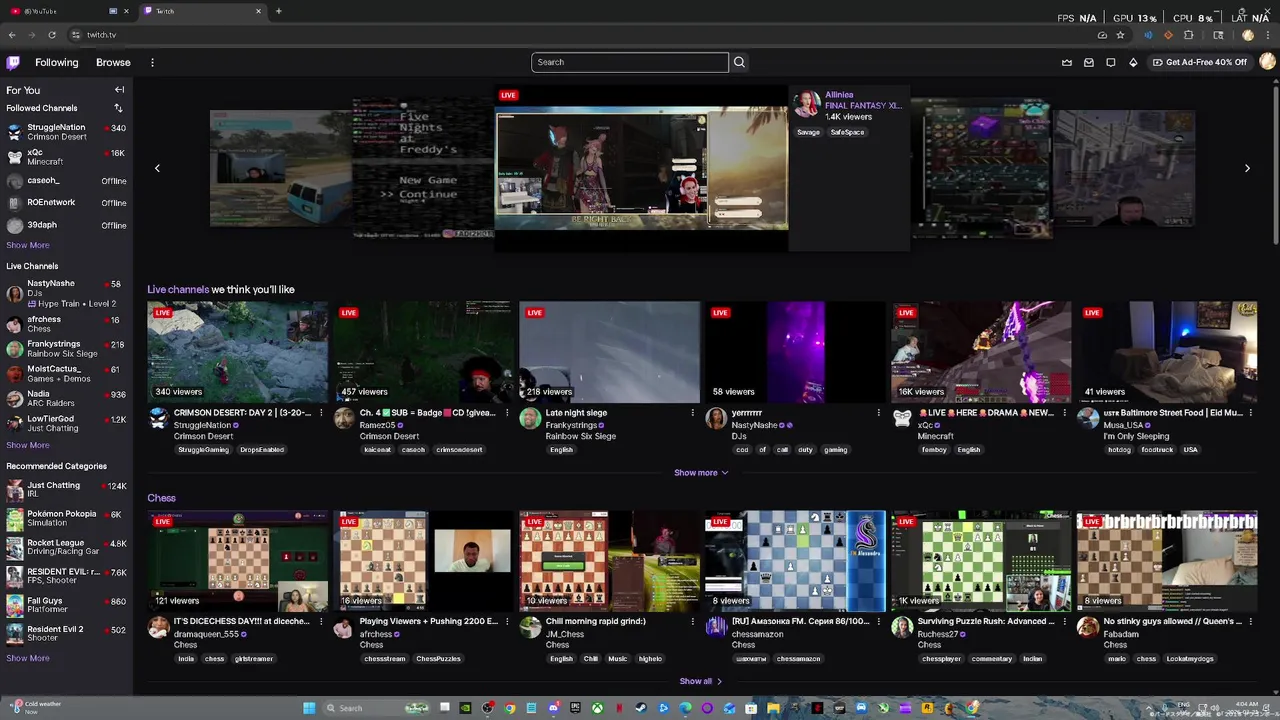Click Get Ad-Free 40% Off button

click(x=1200, y=62)
